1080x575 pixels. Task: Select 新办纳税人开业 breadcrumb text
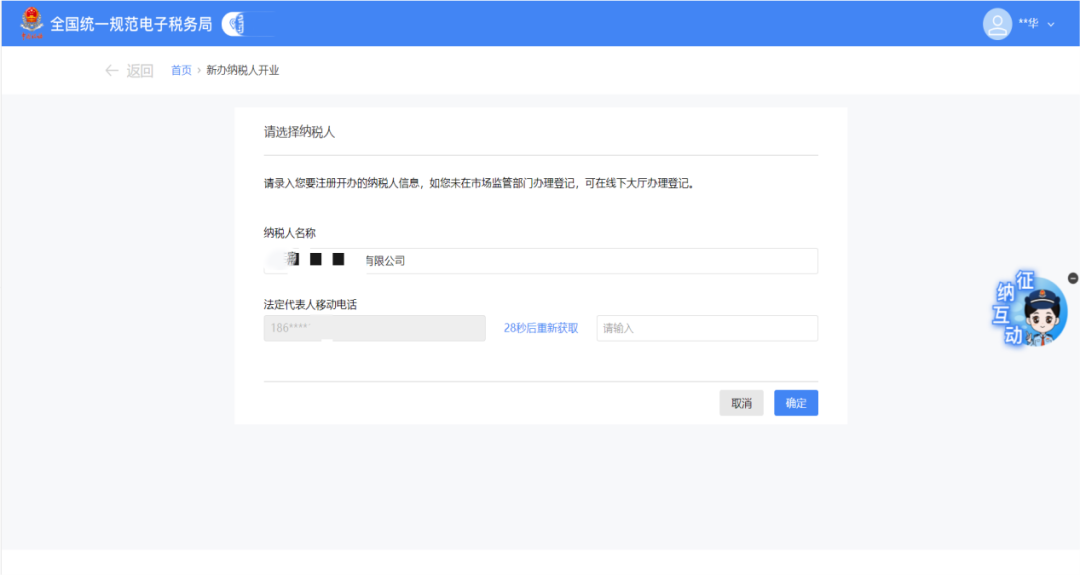point(242,70)
